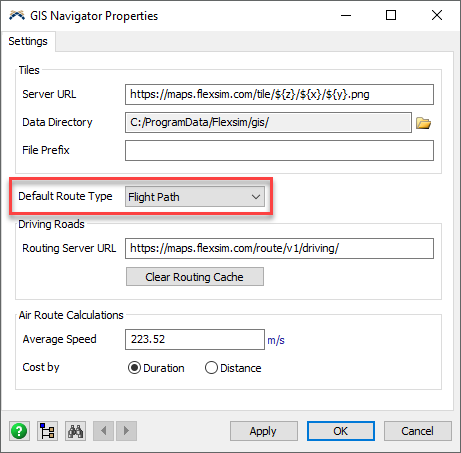Confirm with the OK button
The image size is (461, 453).
coord(341,431)
